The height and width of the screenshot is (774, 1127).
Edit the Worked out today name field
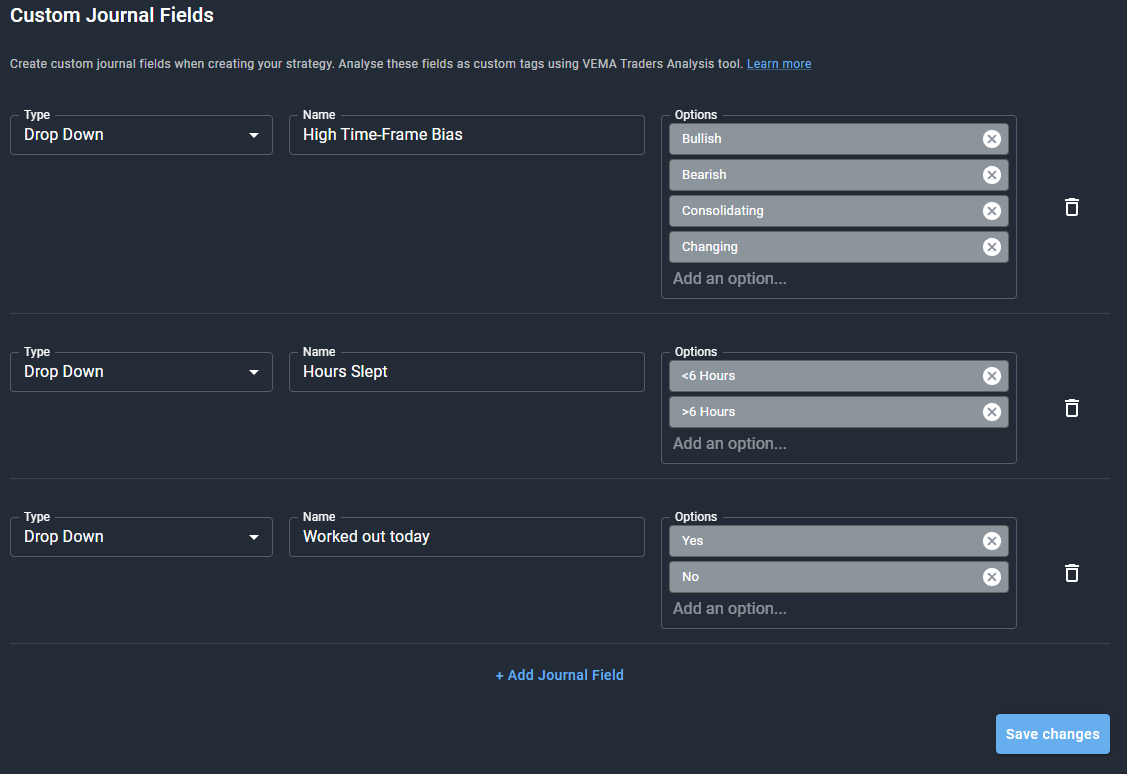pos(466,537)
